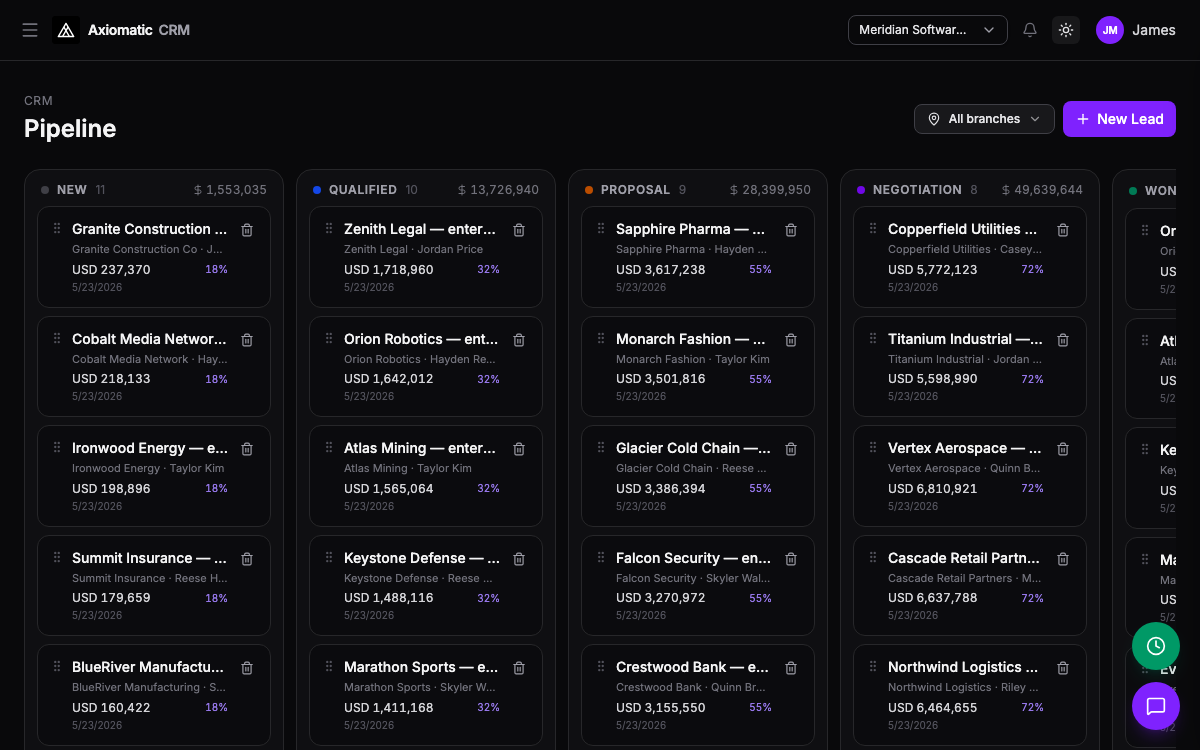Delete the Northwind Logistics lead

tap(1063, 668)
